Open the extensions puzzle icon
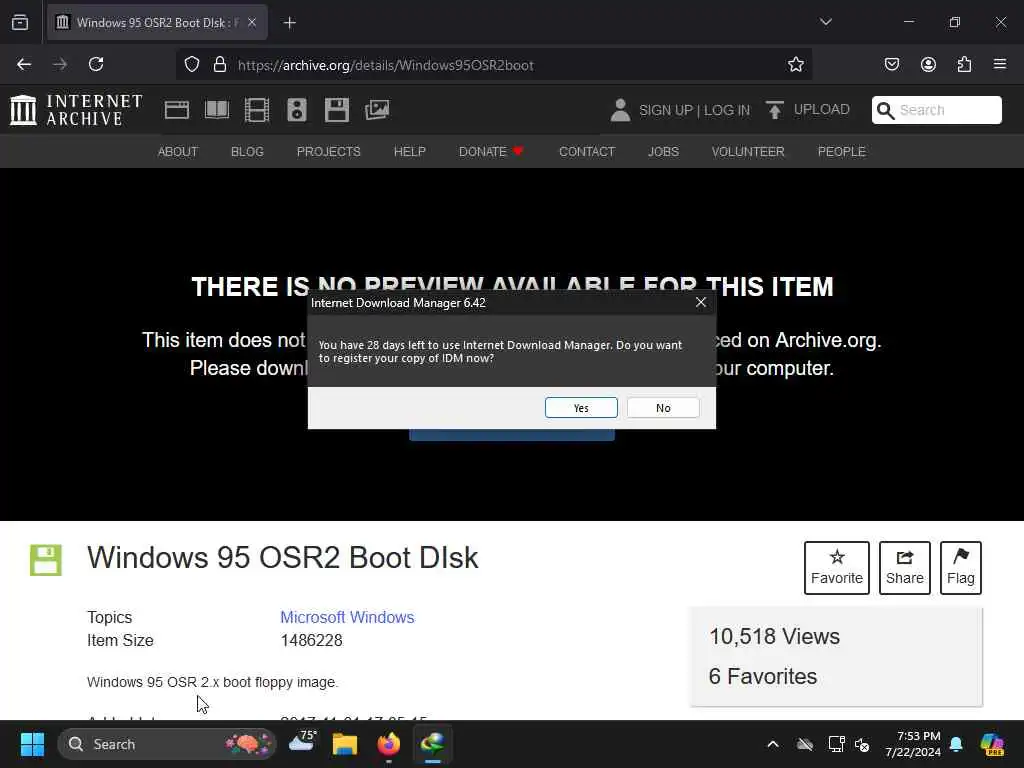Screen dimensions: 1024x768 964,64
